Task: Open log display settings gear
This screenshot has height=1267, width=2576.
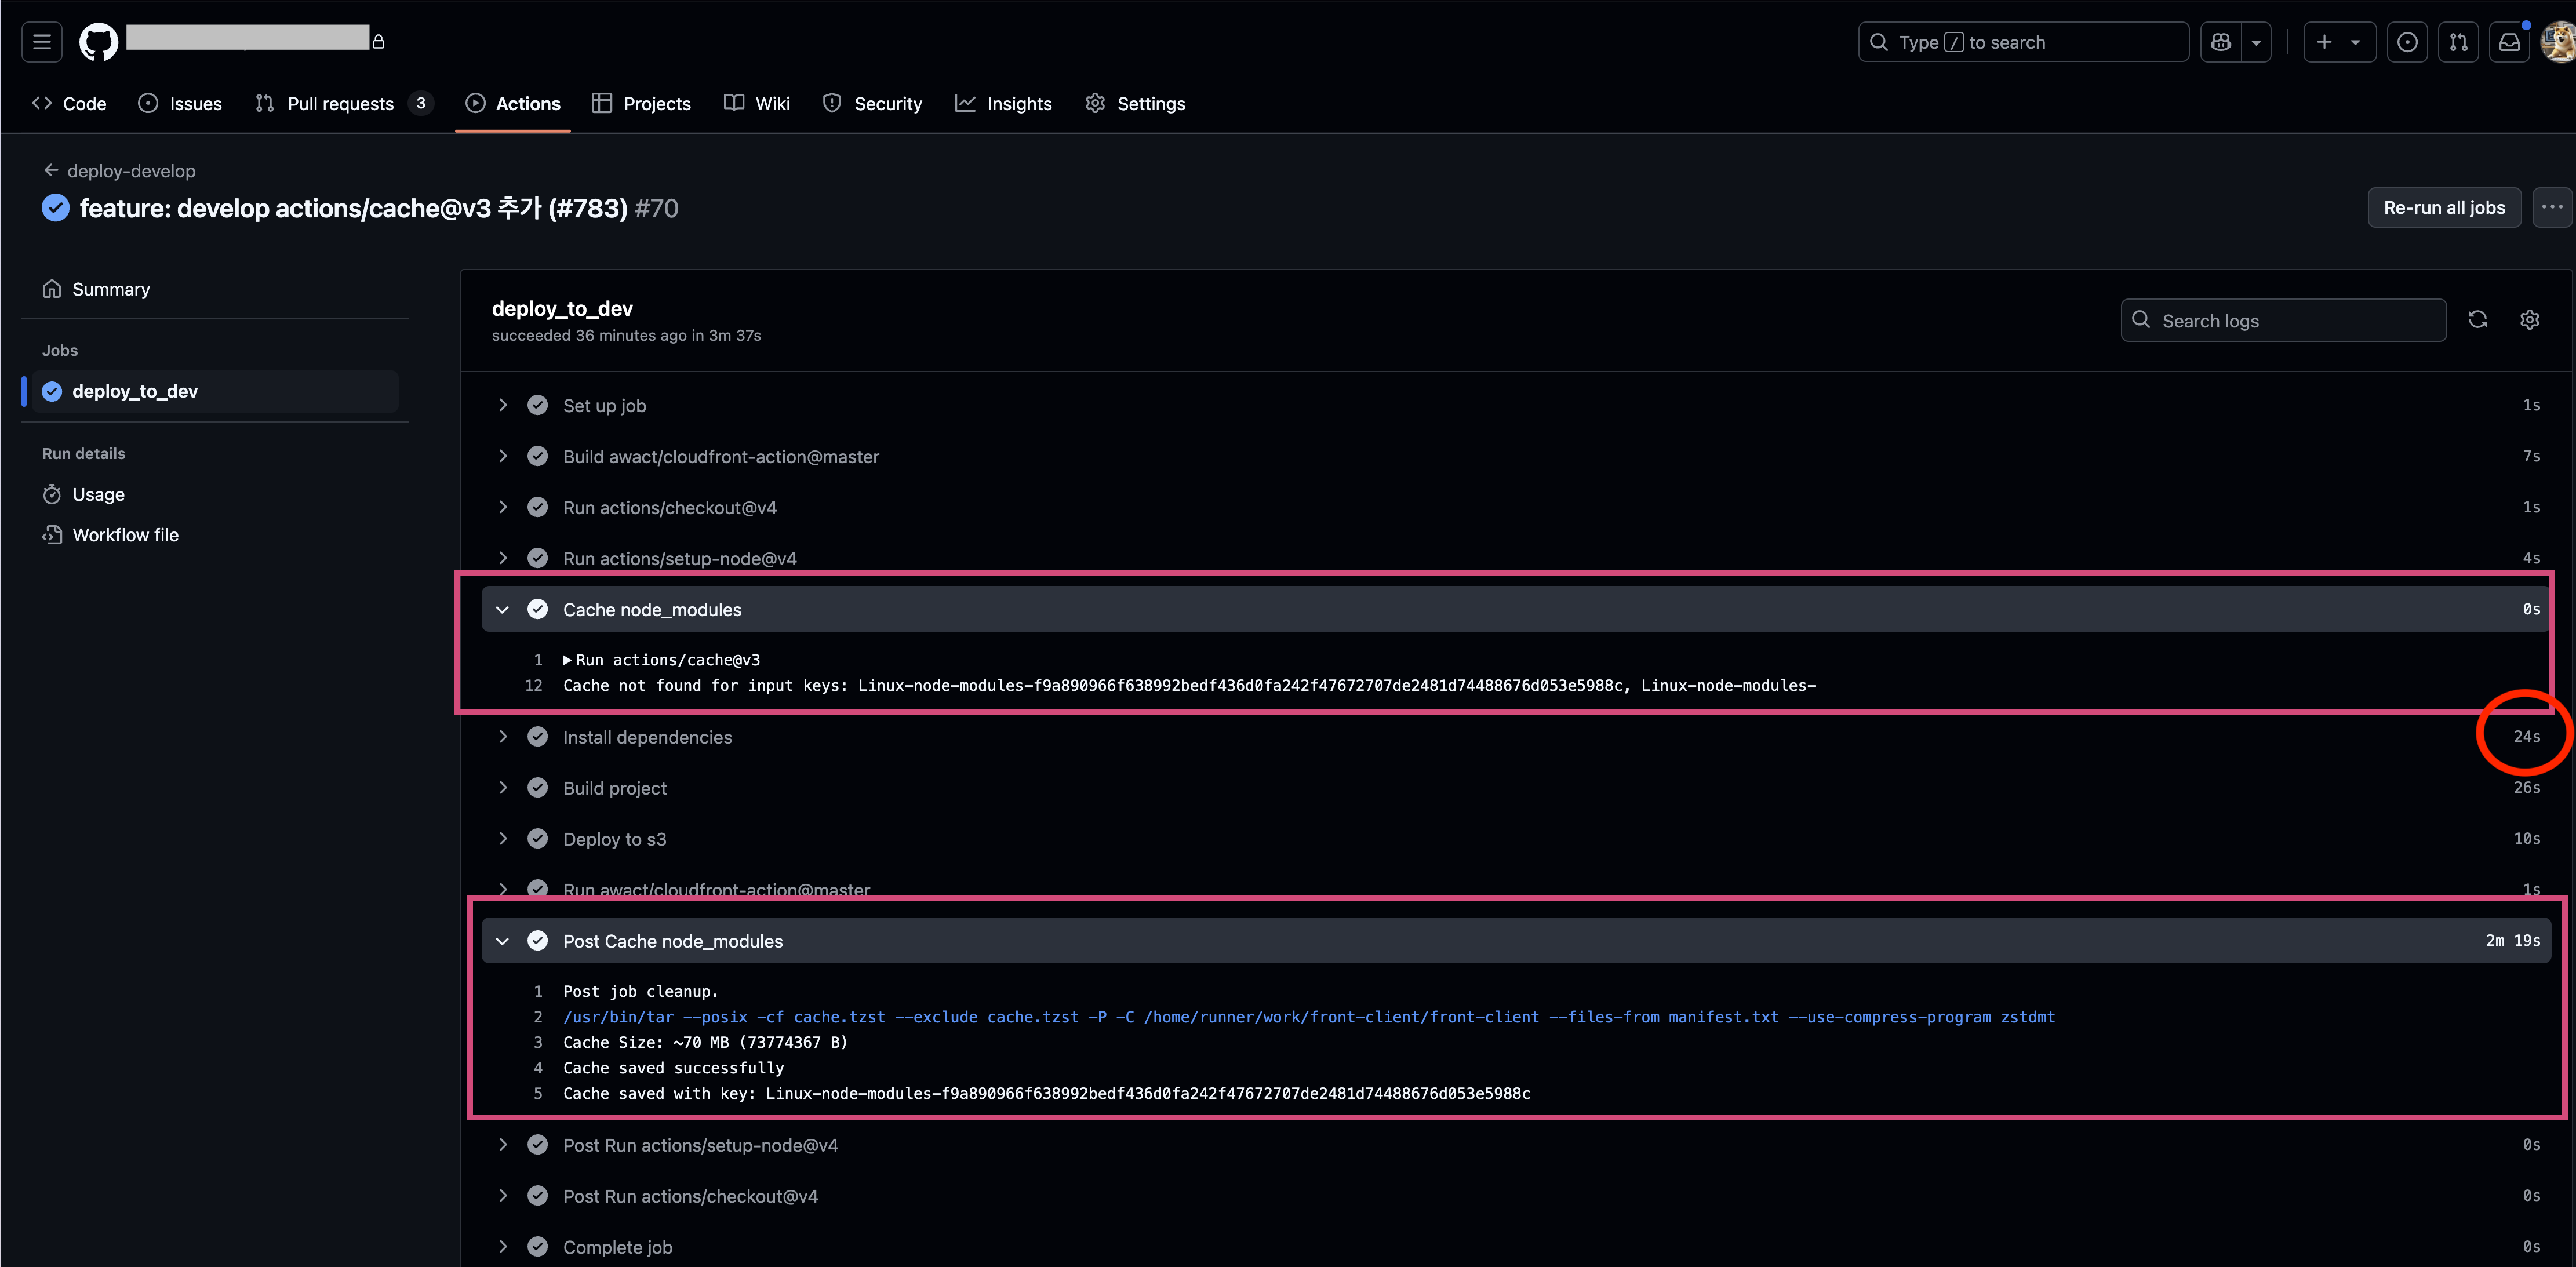Action: tap(2529, 319)
